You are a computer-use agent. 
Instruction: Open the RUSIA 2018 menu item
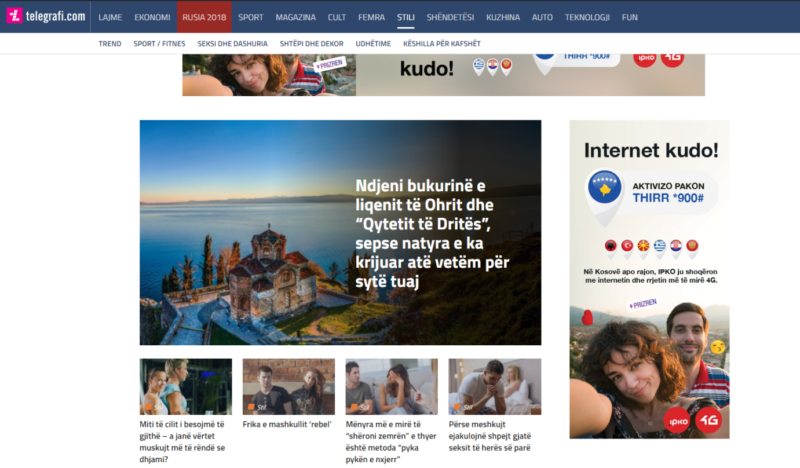coord(204,17)
